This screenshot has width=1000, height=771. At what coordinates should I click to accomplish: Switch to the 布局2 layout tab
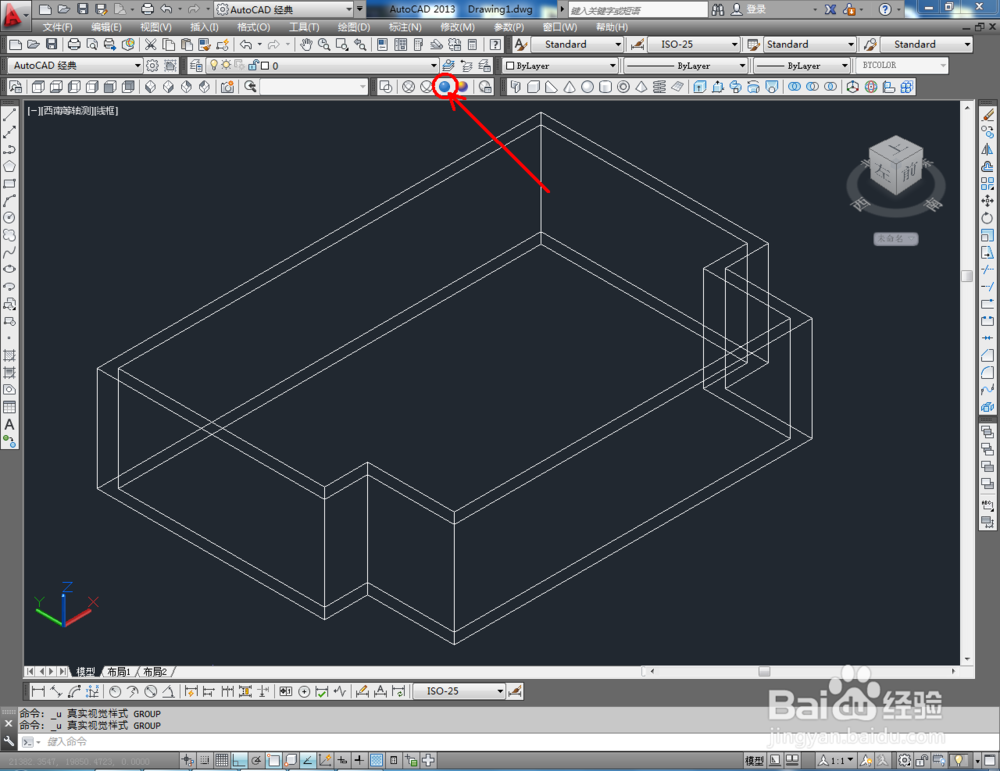155,672
